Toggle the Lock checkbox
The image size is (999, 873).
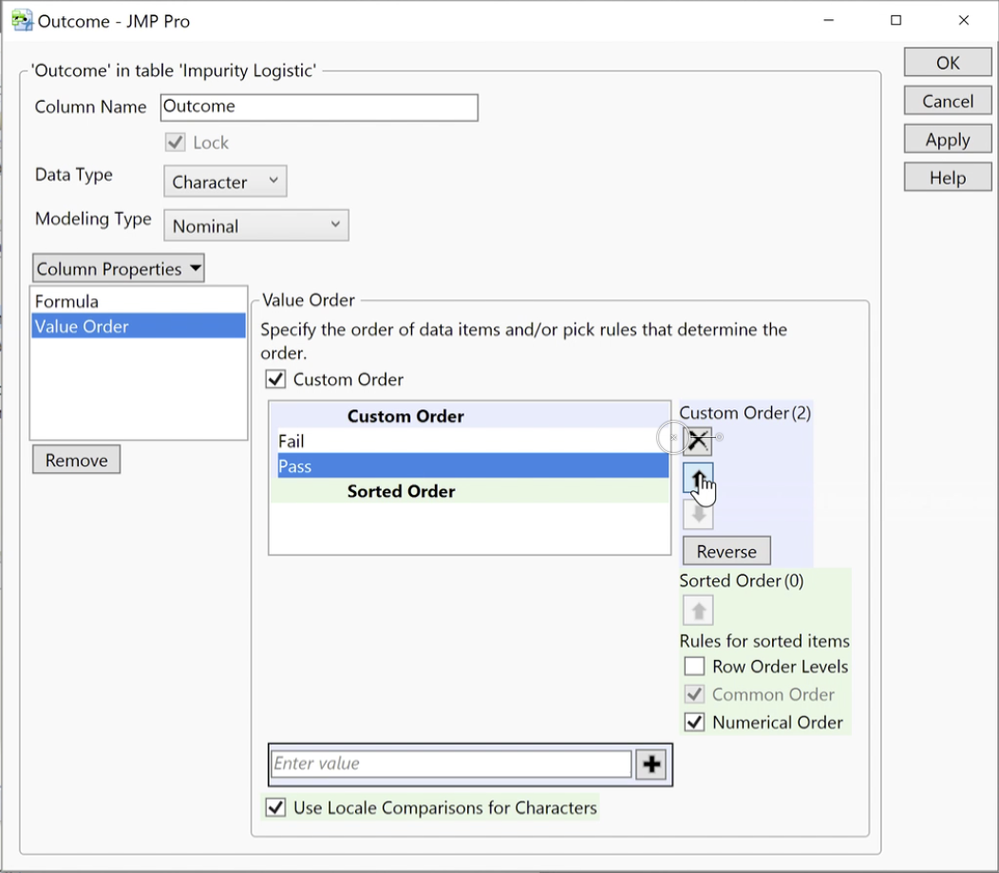click(175, 142)
